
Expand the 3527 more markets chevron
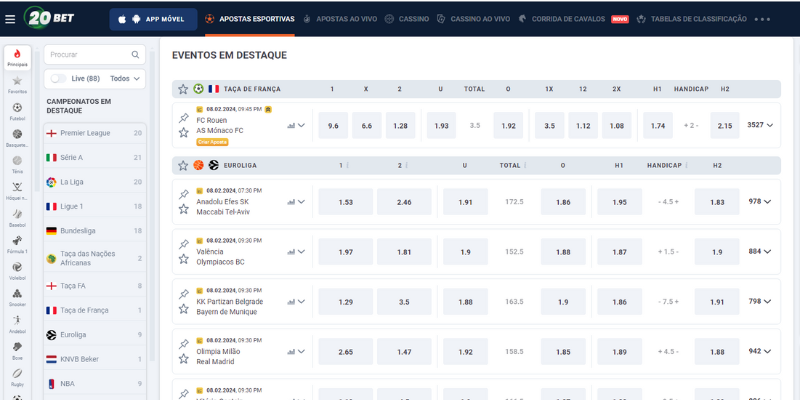[769, 125]
